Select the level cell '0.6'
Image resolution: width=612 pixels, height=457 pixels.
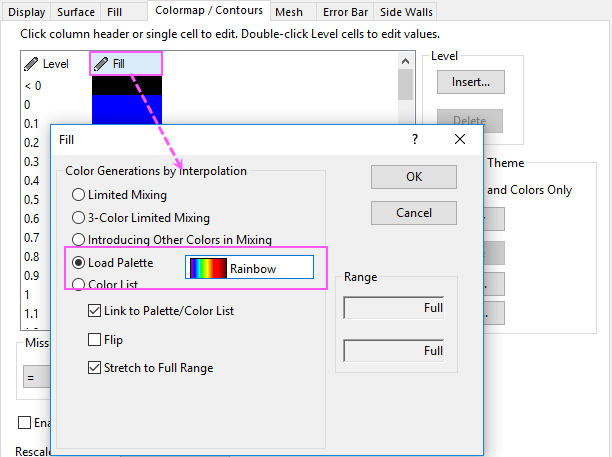(x=31, y=219)
